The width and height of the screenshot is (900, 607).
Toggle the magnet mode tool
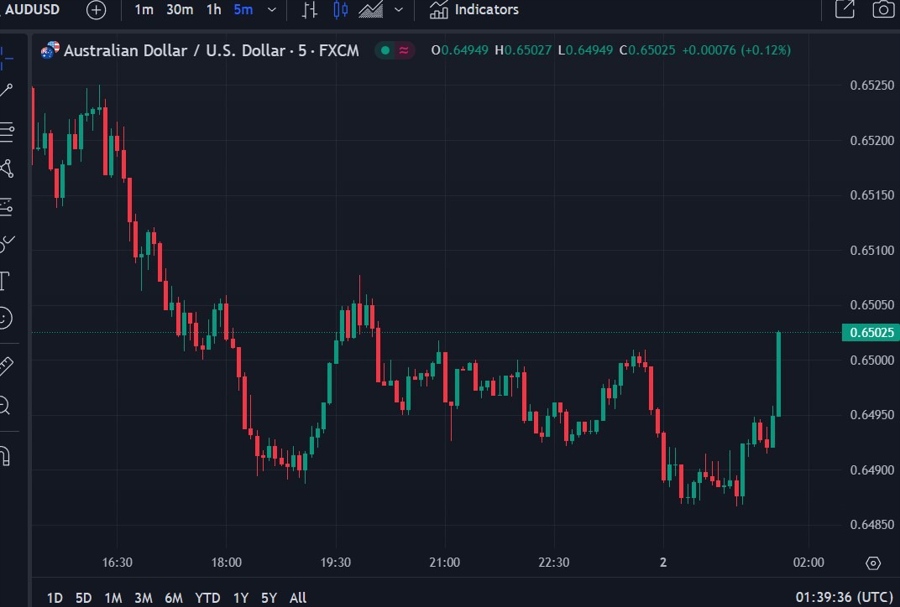point(5,456)
